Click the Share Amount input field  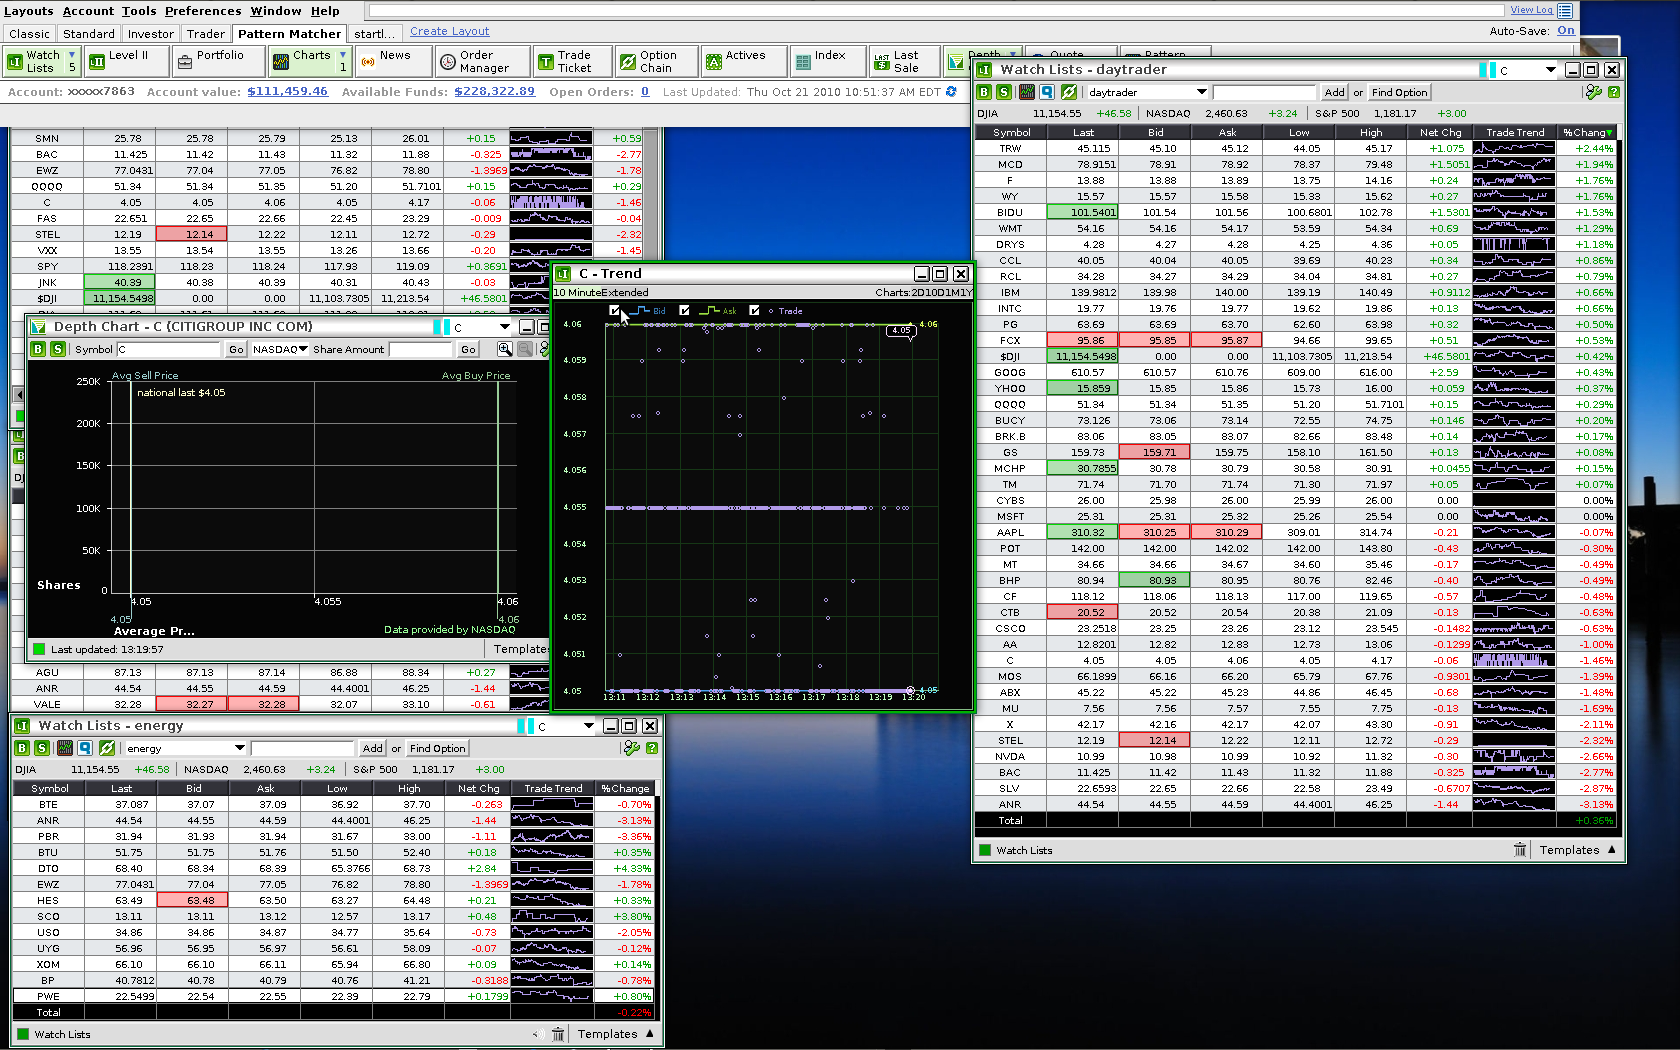tap(420, 349)
